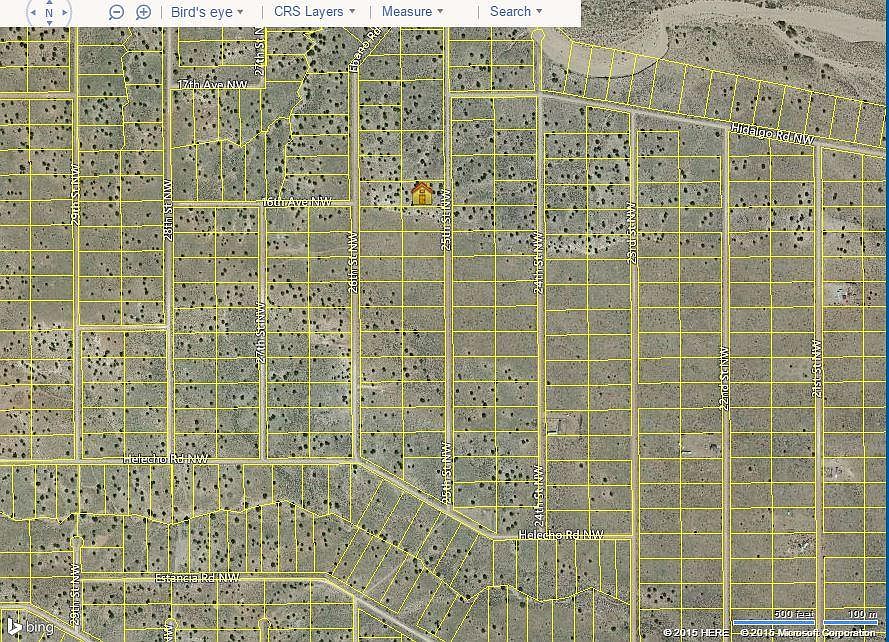Zoom in with the plus magnifier
Viewport: 889px width, 642px height.
[x=143, y=12]
